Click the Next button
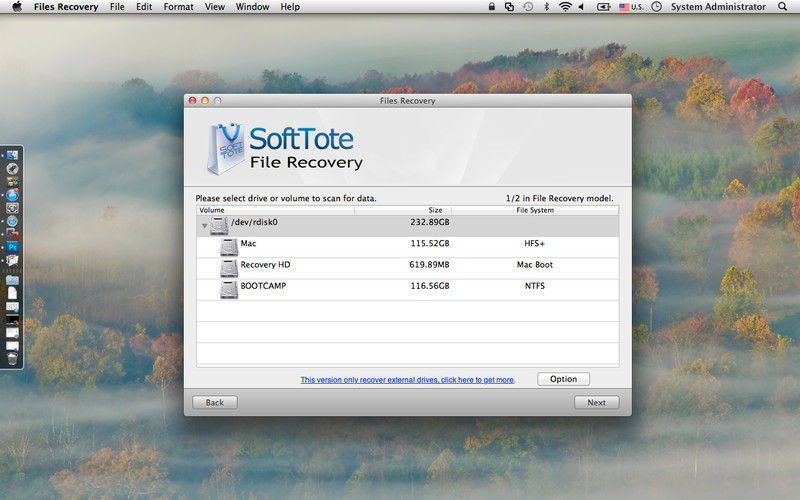The height and width of the screenshot is (500, 800). click(x=596, y=403)
